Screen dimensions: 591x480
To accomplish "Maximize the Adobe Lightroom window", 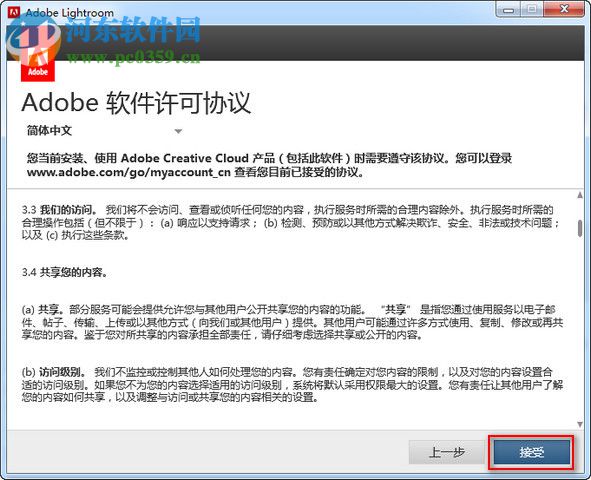I will click(x=532, y=10).
